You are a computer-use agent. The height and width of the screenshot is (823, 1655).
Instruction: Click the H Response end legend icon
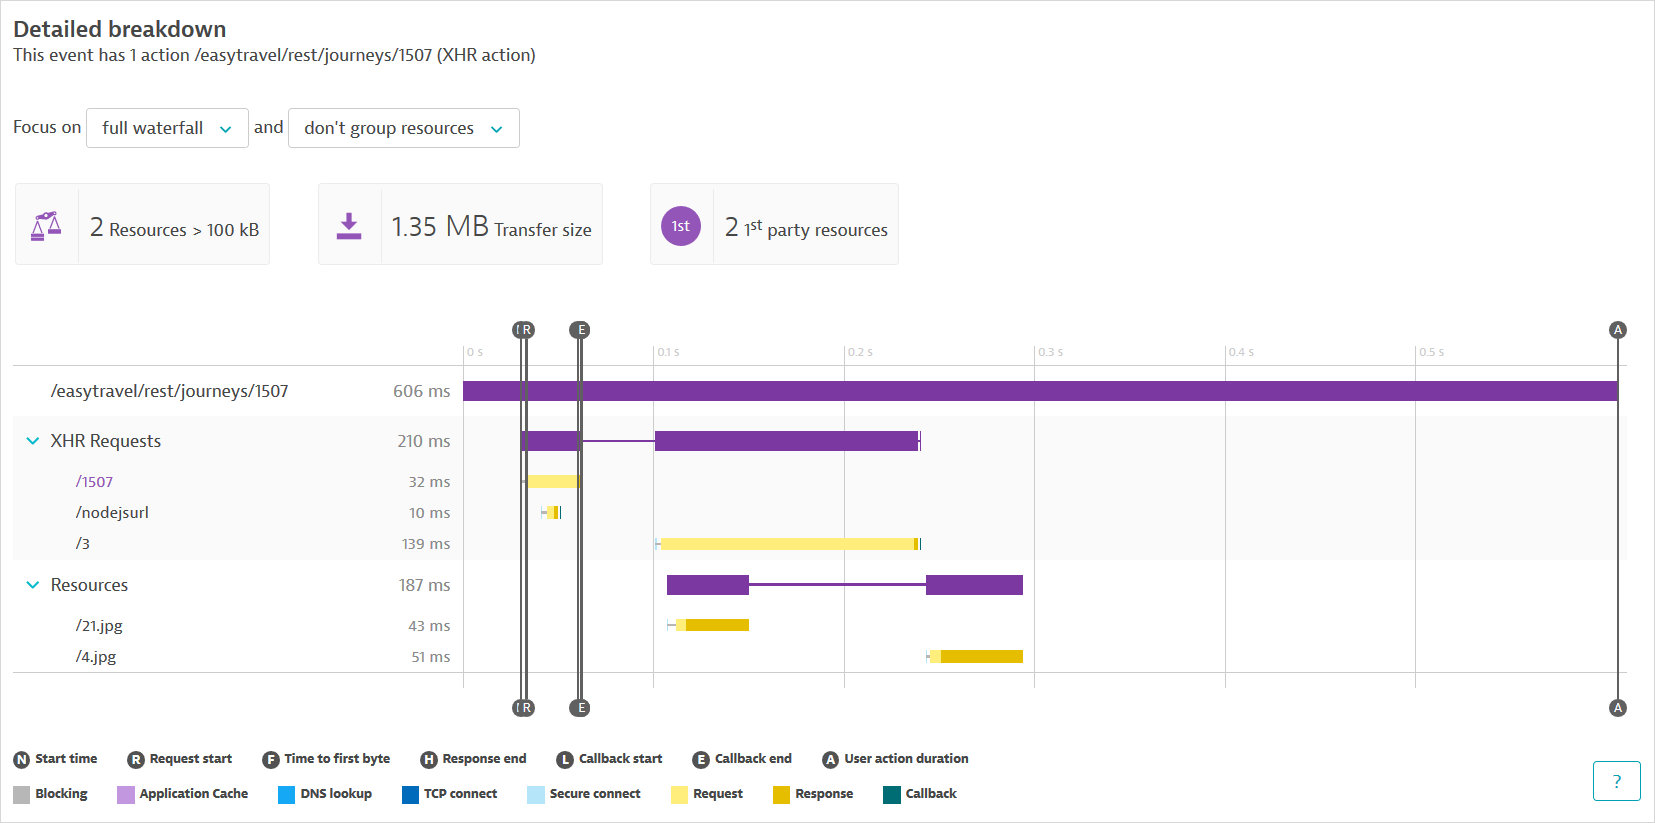429,760
